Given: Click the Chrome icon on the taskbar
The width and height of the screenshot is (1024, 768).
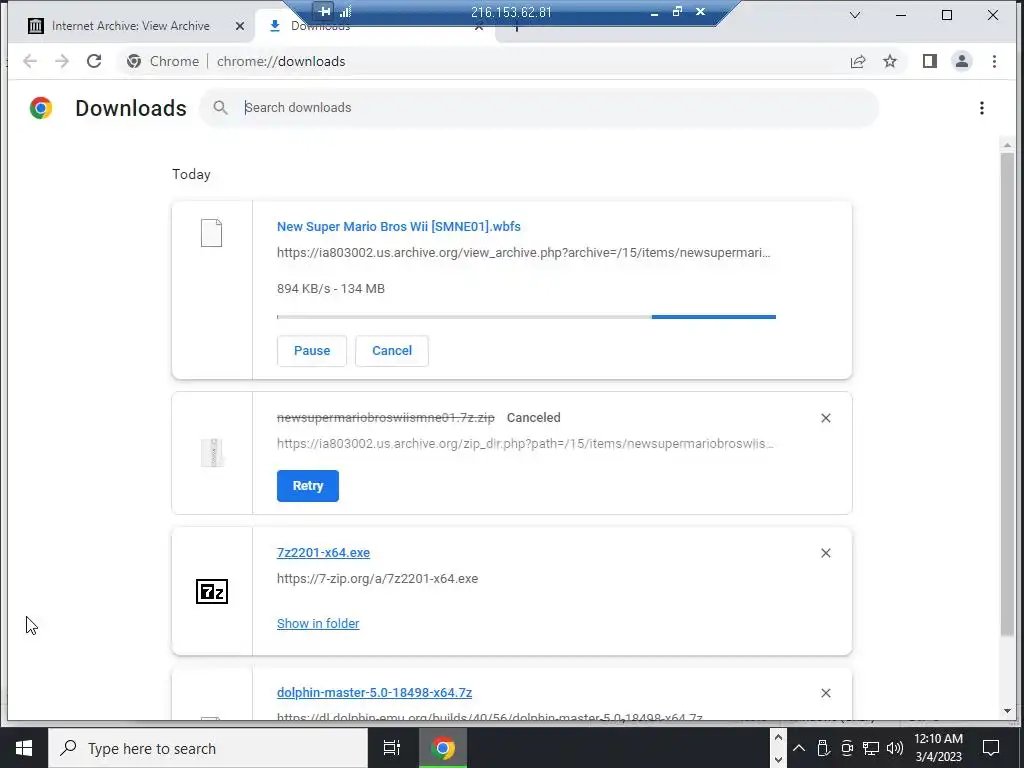Looking at the screenshot, I should [x=443, y=748].
